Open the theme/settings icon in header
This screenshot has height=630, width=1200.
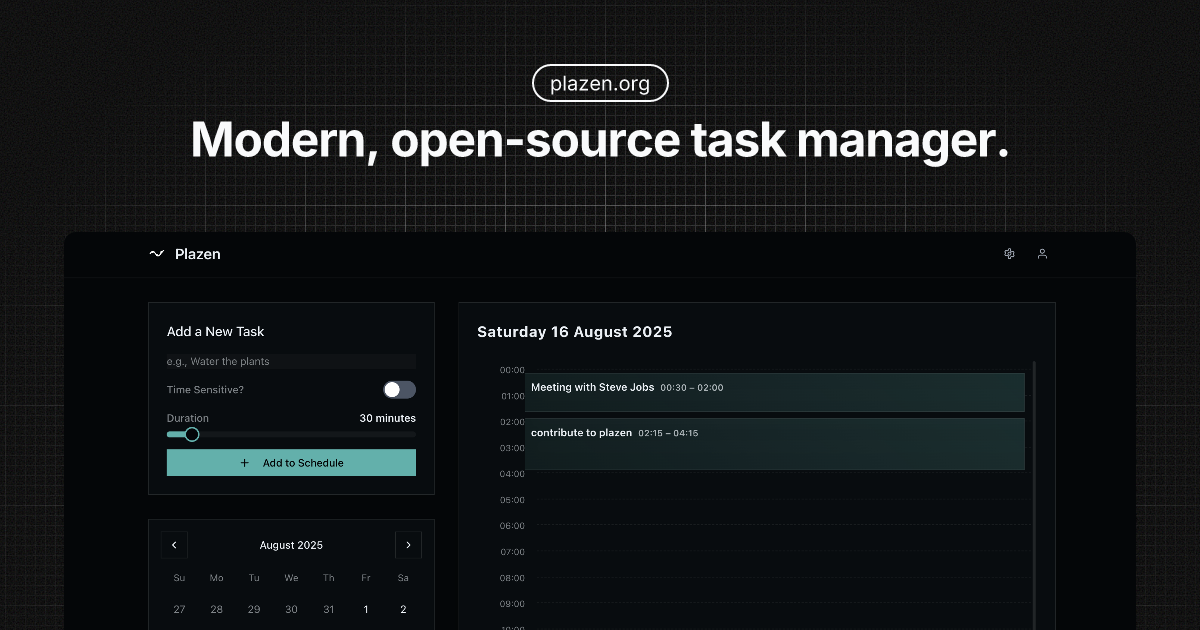point(1009,254)
